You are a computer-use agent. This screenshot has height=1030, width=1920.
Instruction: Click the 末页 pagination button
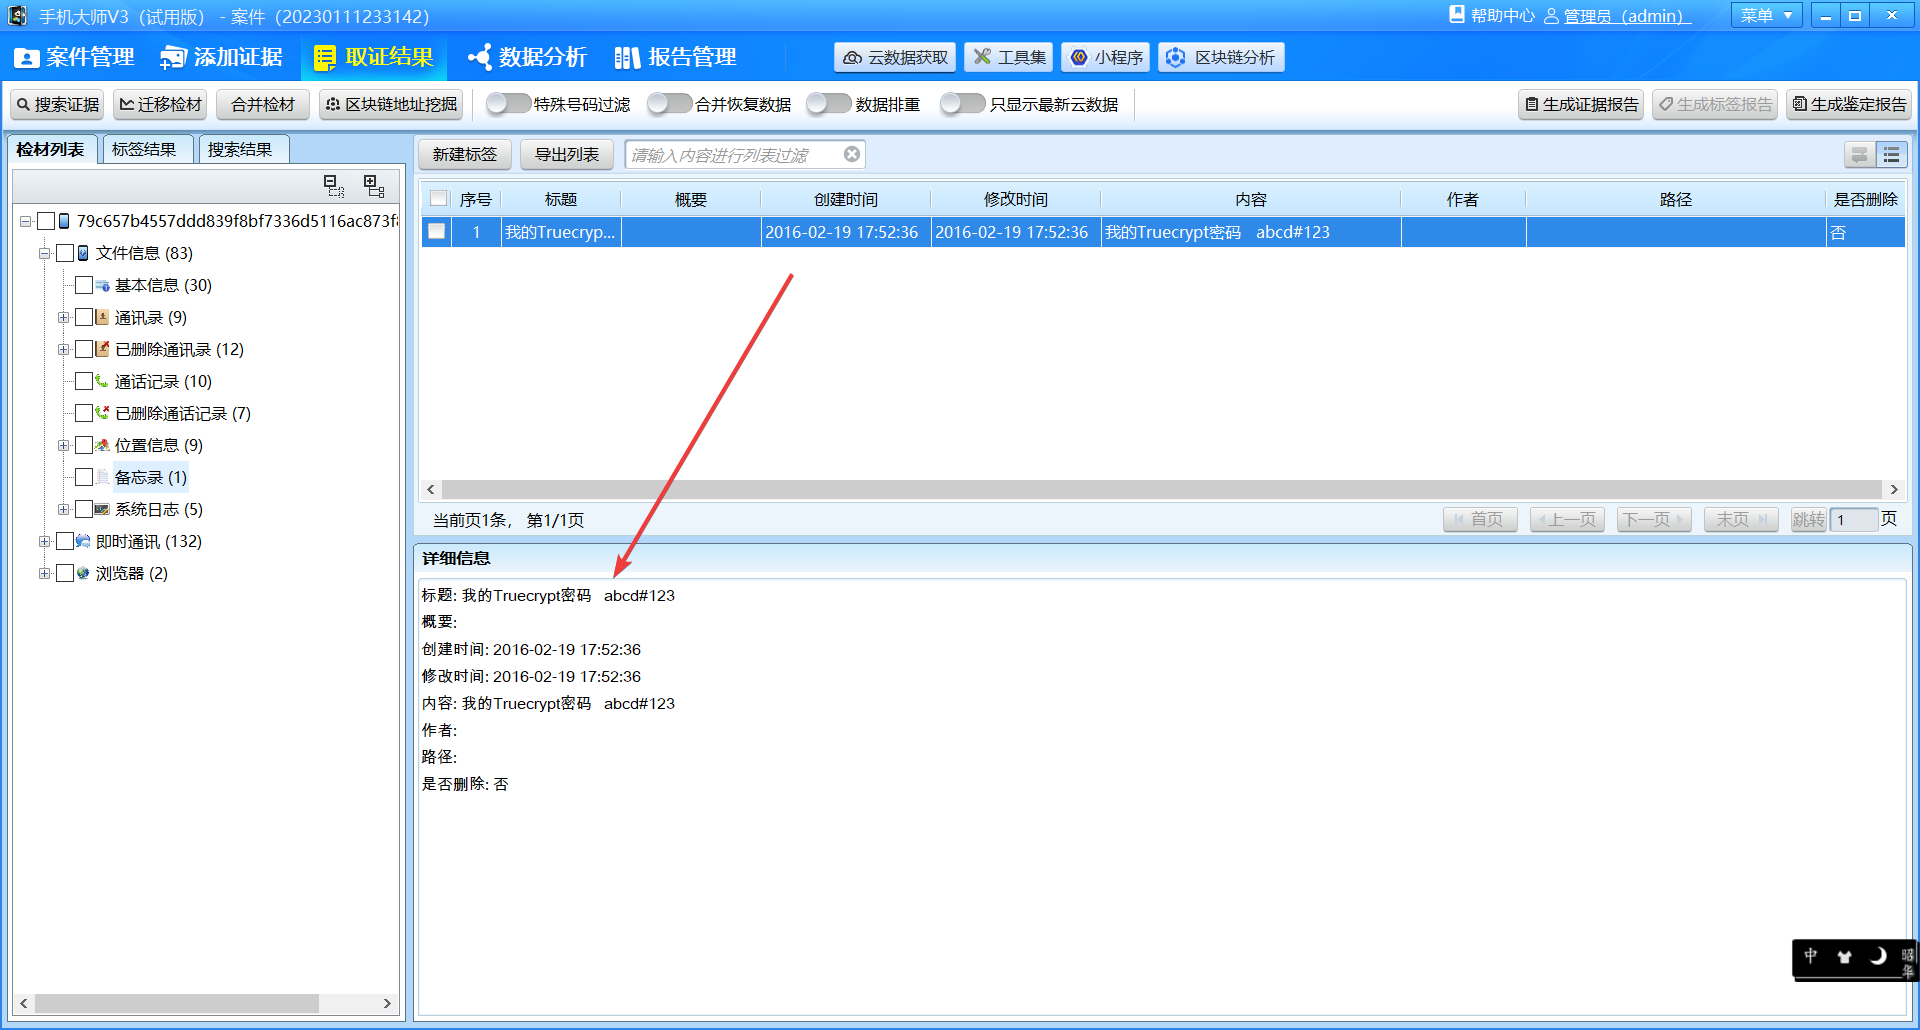coord(1741,519)
